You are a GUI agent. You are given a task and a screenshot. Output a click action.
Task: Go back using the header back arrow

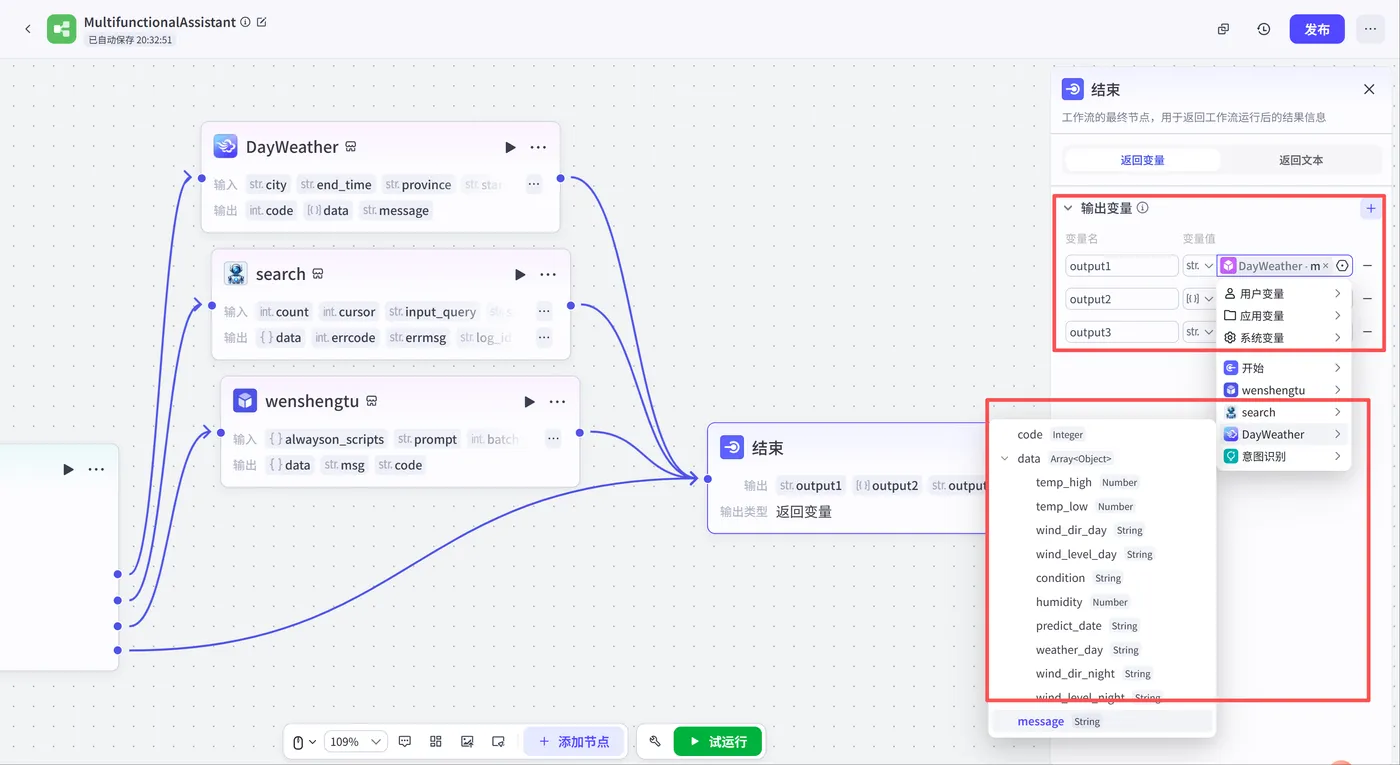tap(28, 29)
